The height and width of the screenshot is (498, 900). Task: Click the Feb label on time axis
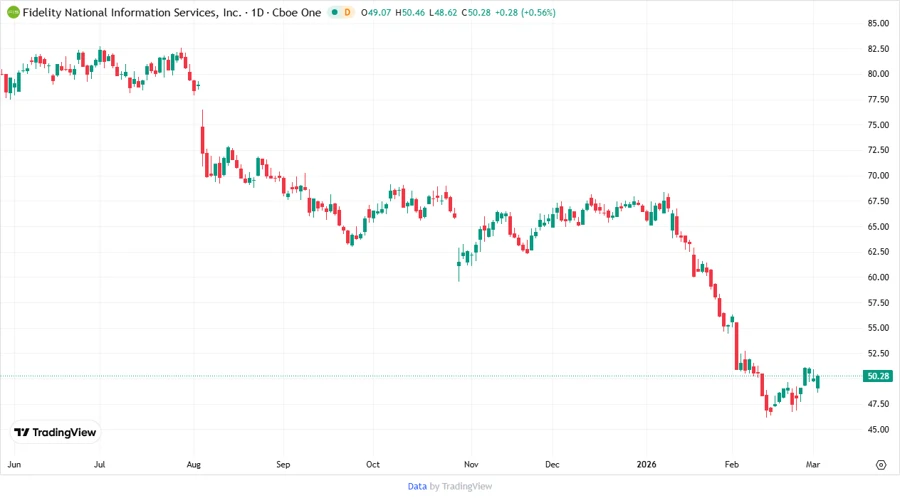click(731, 465)
